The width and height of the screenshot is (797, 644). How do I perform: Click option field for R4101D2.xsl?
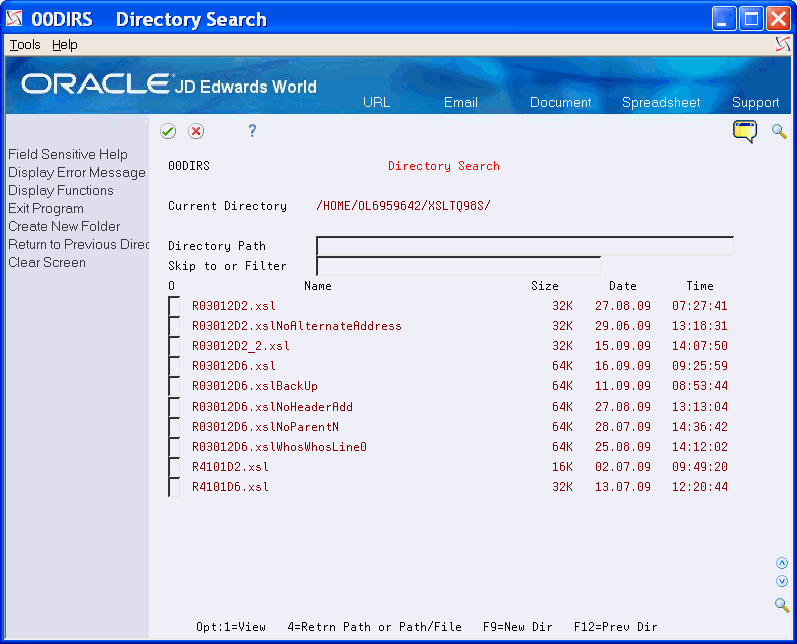click(174, 467)
